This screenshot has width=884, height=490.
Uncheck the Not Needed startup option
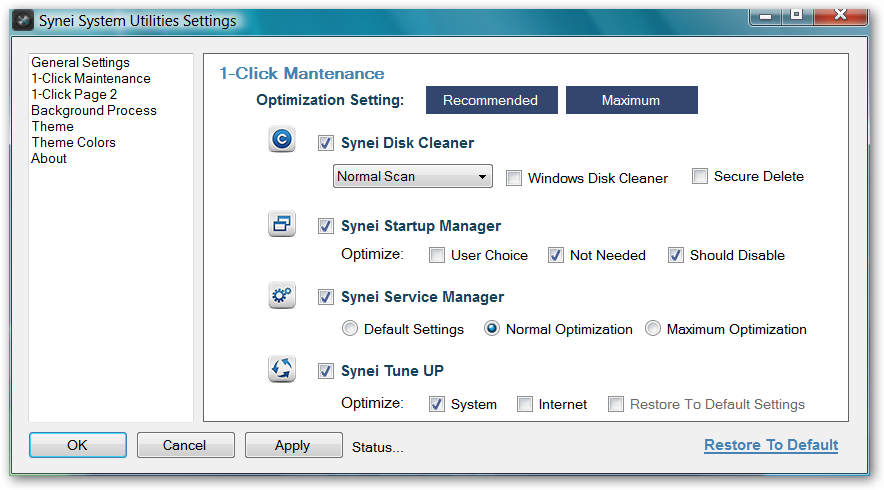(x=555, y=255)
